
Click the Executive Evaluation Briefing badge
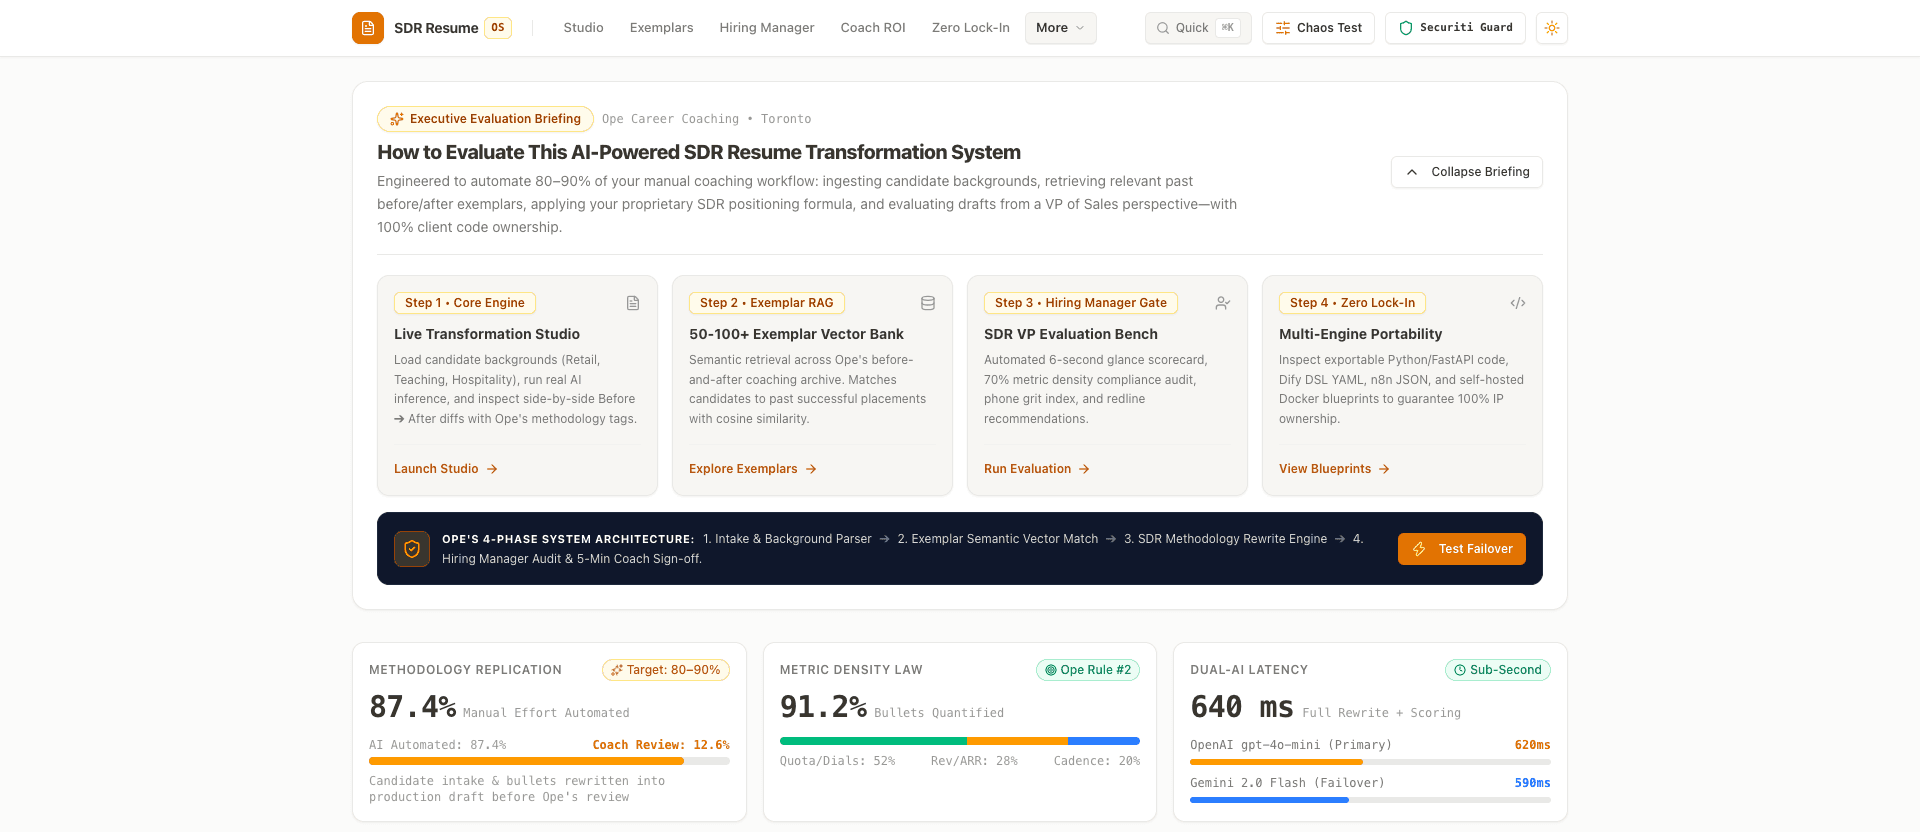tap(485, 119)
